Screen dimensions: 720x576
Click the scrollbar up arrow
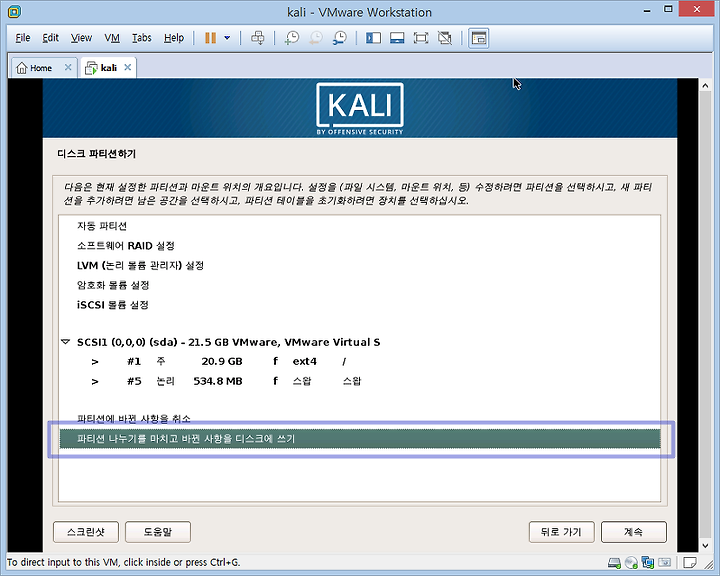tap(705, 85)
